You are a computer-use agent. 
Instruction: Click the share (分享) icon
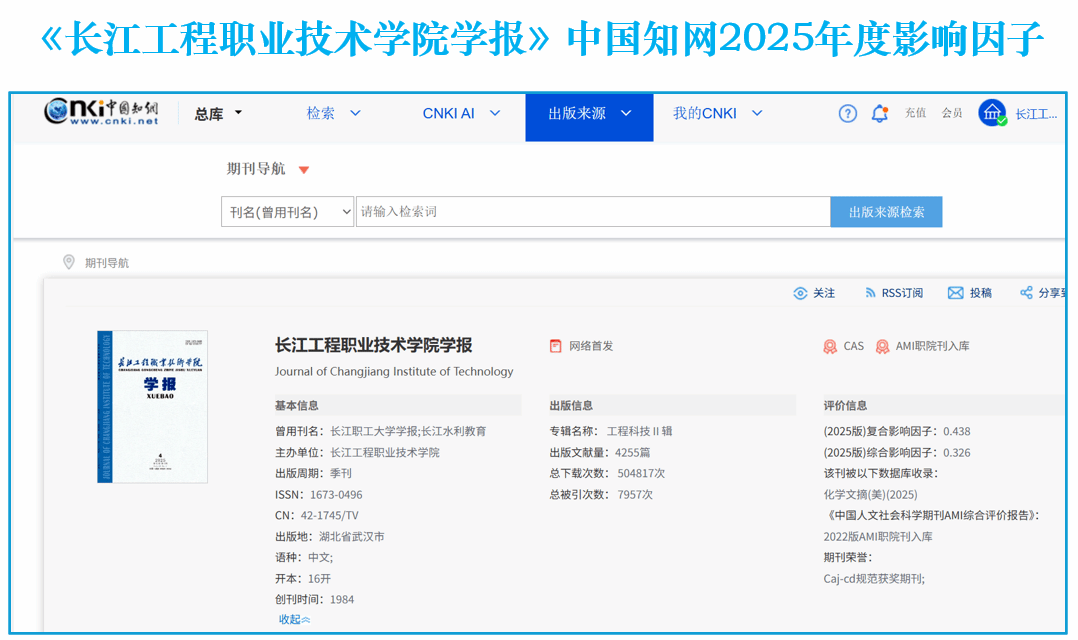pyautogui.click(x=1026, y=293)
